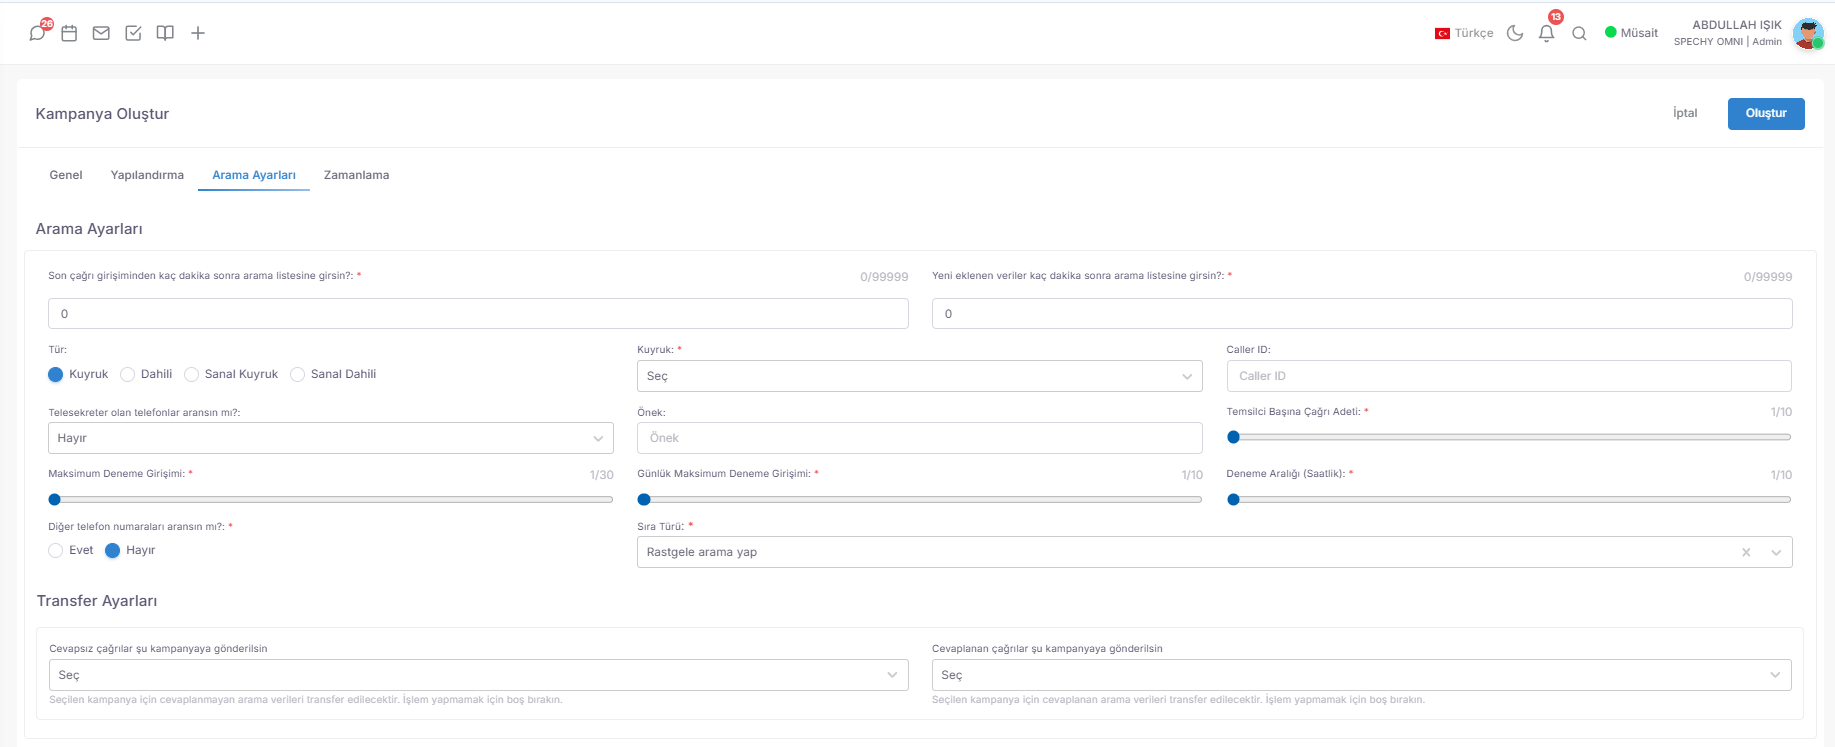Click the plus add icon
The width and height of the screenshot is (1835, 747).
[198, 33]
